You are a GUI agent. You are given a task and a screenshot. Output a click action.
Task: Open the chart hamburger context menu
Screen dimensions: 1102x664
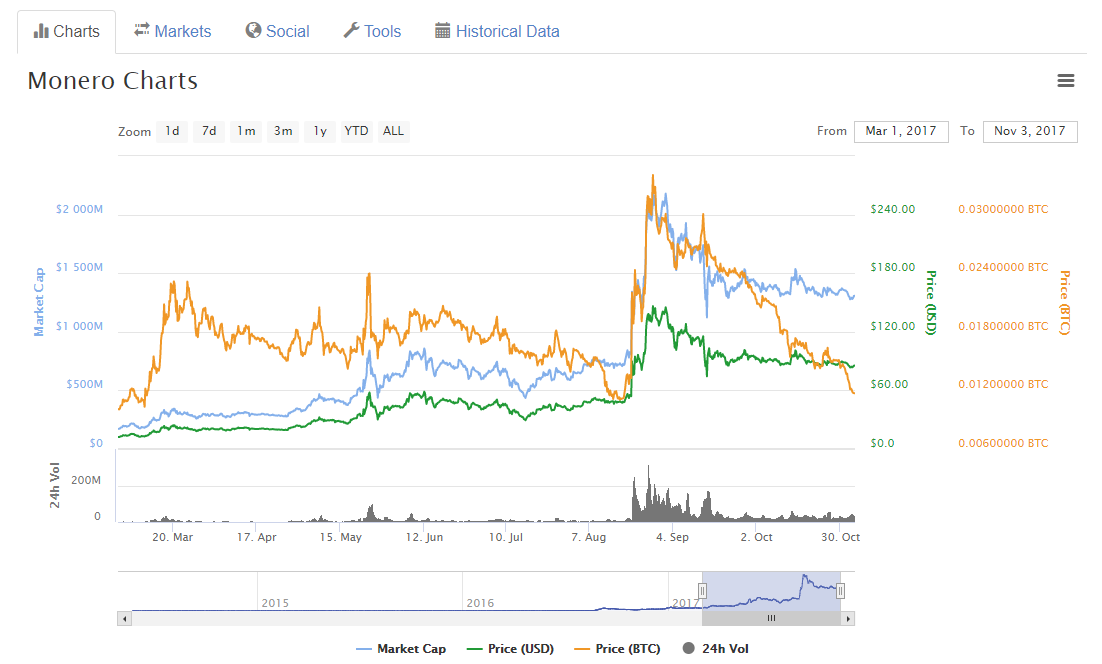(1065, 81)
